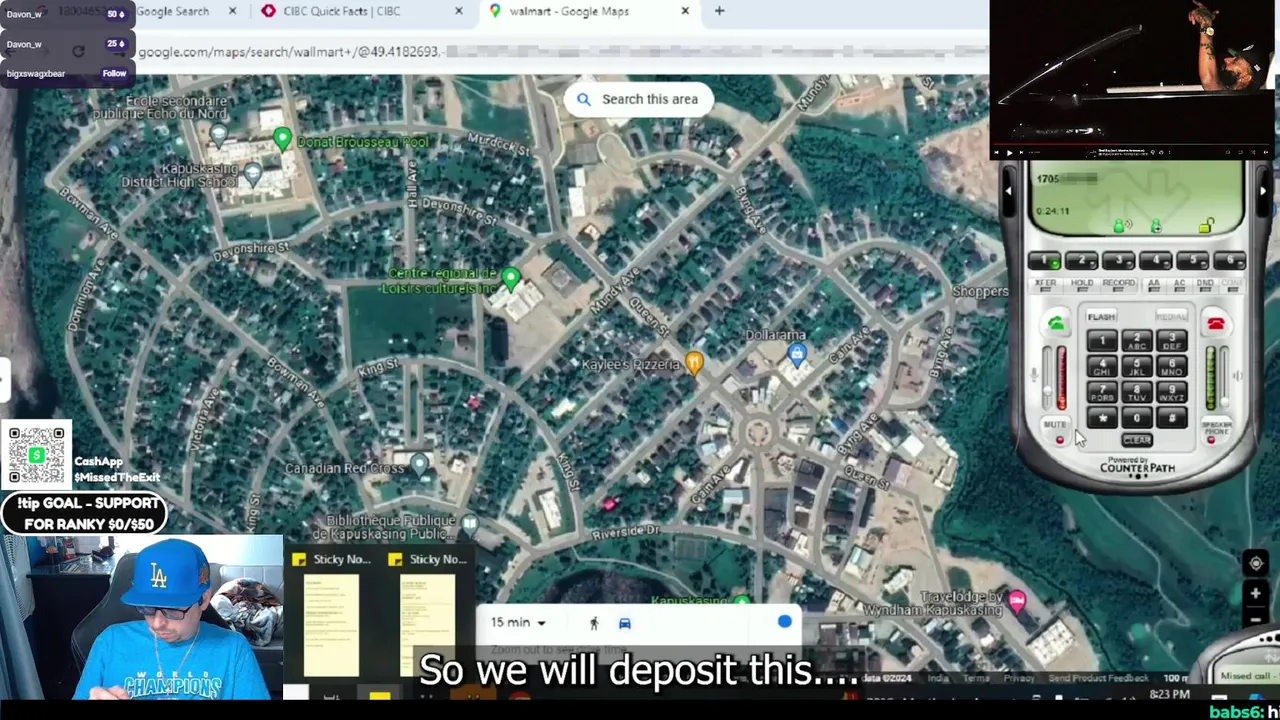Select the Canadian Red Cross map pin
1280x720 pixels.
coord(419,463)
